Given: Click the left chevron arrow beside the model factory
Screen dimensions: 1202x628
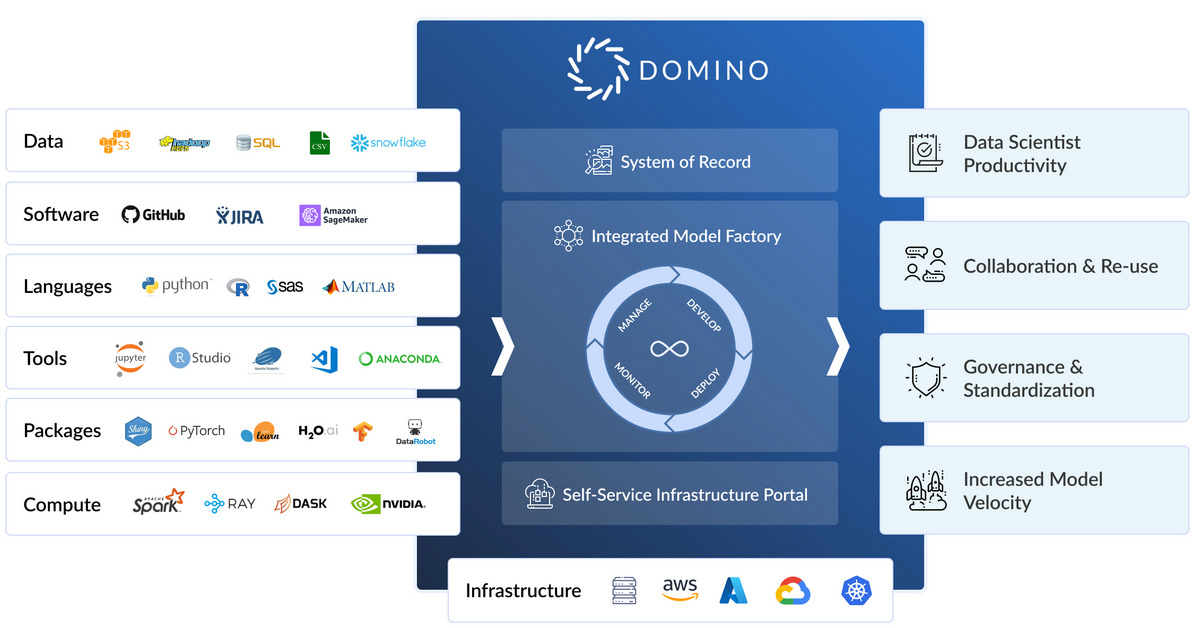Looking at the screenshot, I should (x=502, y=347).
